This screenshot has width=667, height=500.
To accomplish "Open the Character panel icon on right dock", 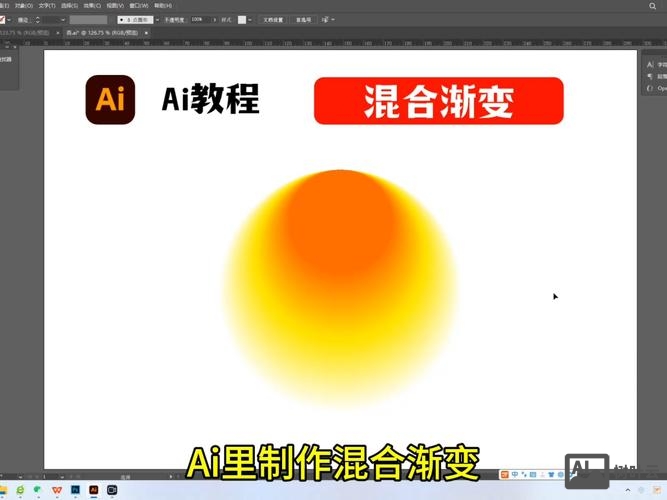I will [650, 65].
